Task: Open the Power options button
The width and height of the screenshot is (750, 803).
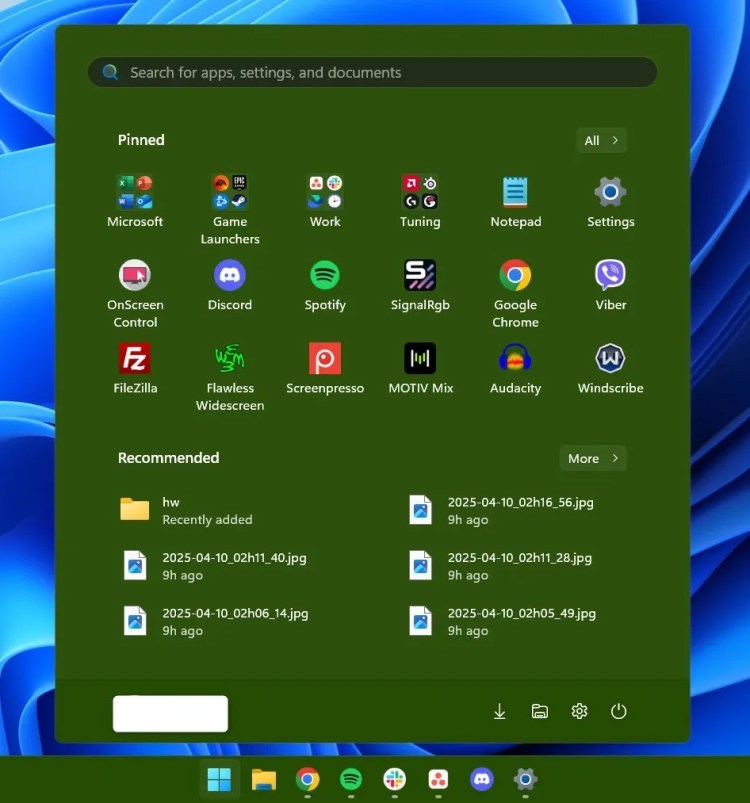Action: [618, 711]
